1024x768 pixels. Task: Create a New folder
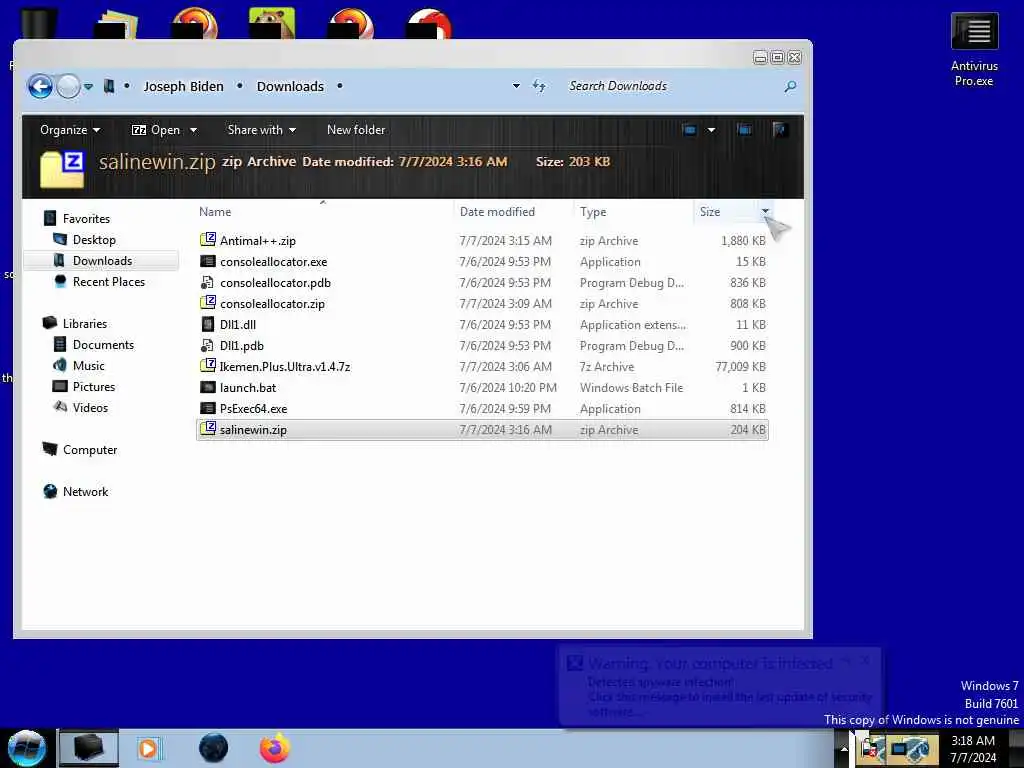(x=356, y=130)
